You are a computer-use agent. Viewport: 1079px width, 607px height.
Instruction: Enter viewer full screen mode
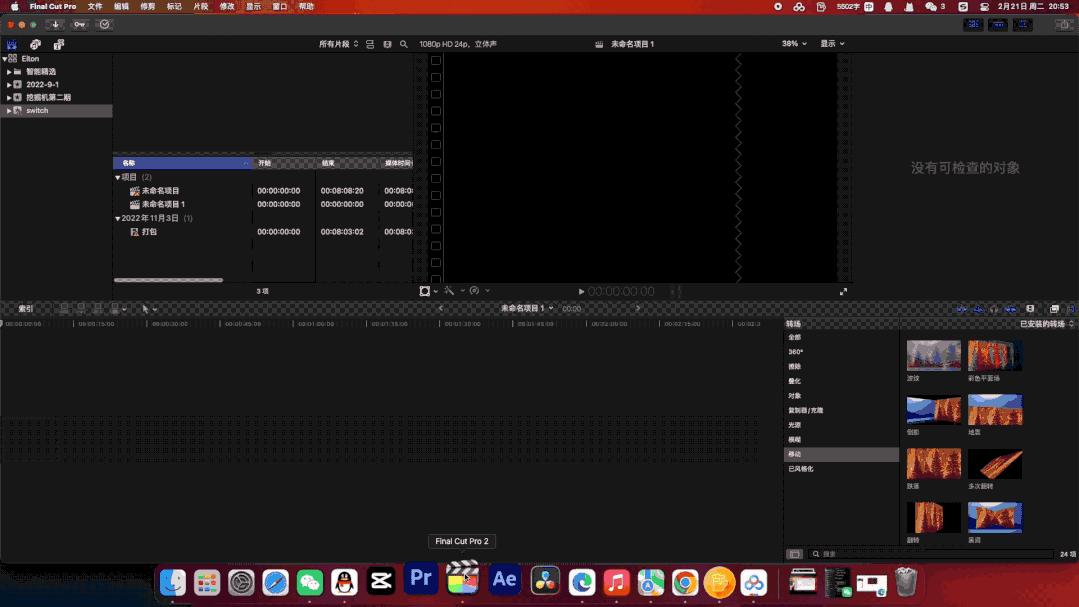(x=843, y=291)
